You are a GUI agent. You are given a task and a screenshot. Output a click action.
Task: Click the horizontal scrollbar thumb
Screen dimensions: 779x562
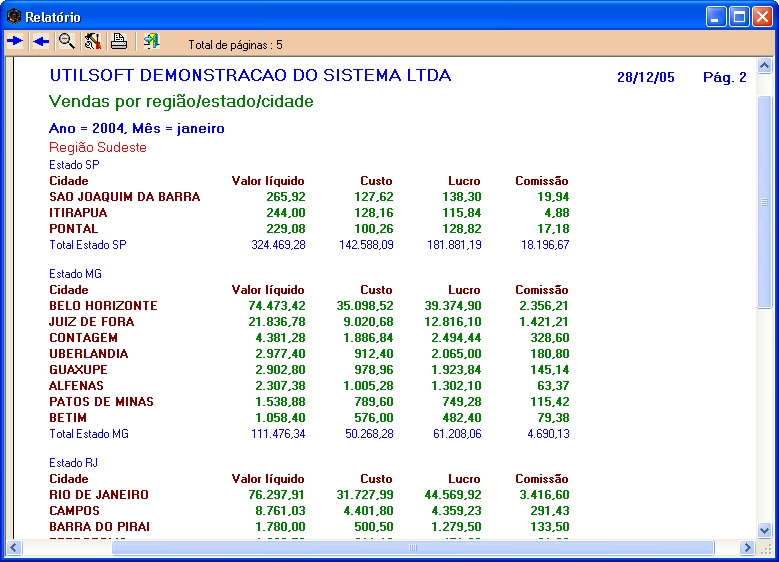[413, 548]
